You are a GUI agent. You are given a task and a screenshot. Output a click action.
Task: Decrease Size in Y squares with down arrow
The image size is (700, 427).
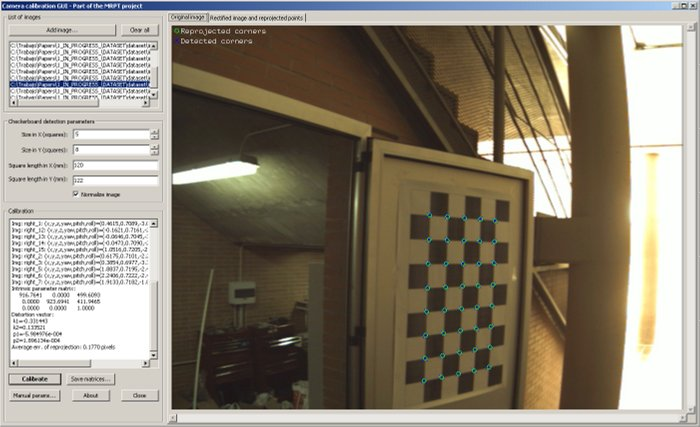coord(155,151)
